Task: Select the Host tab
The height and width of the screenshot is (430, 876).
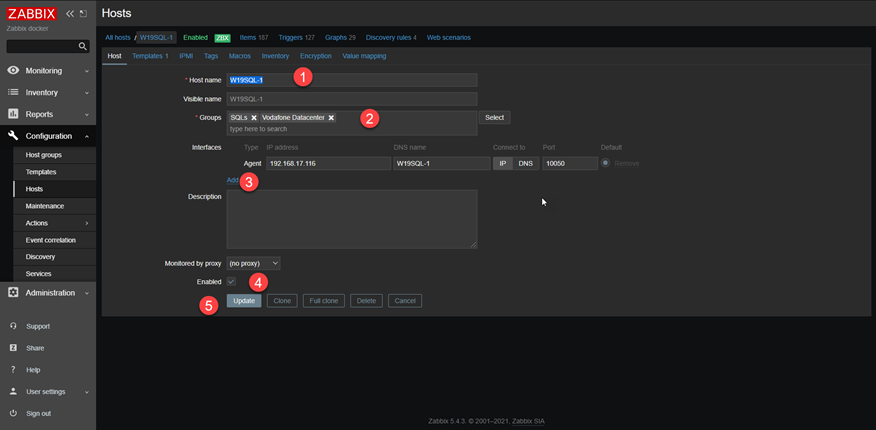Action: tap(115, 56)
